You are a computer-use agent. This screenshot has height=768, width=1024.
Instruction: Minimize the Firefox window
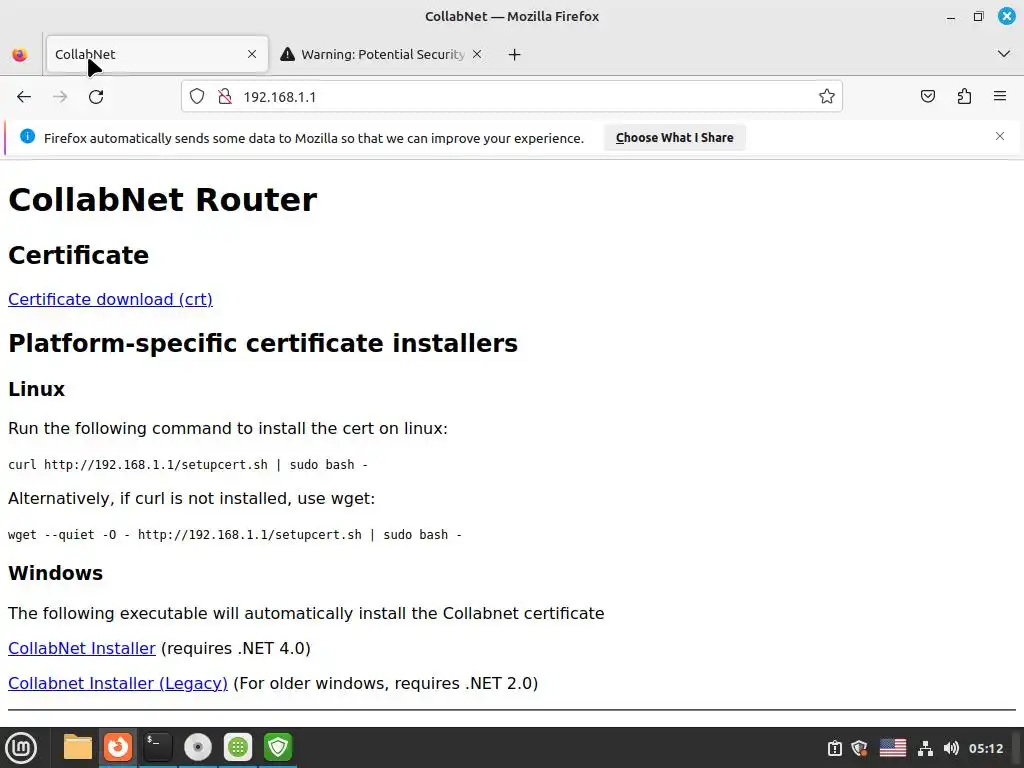[x=951, y=16]
